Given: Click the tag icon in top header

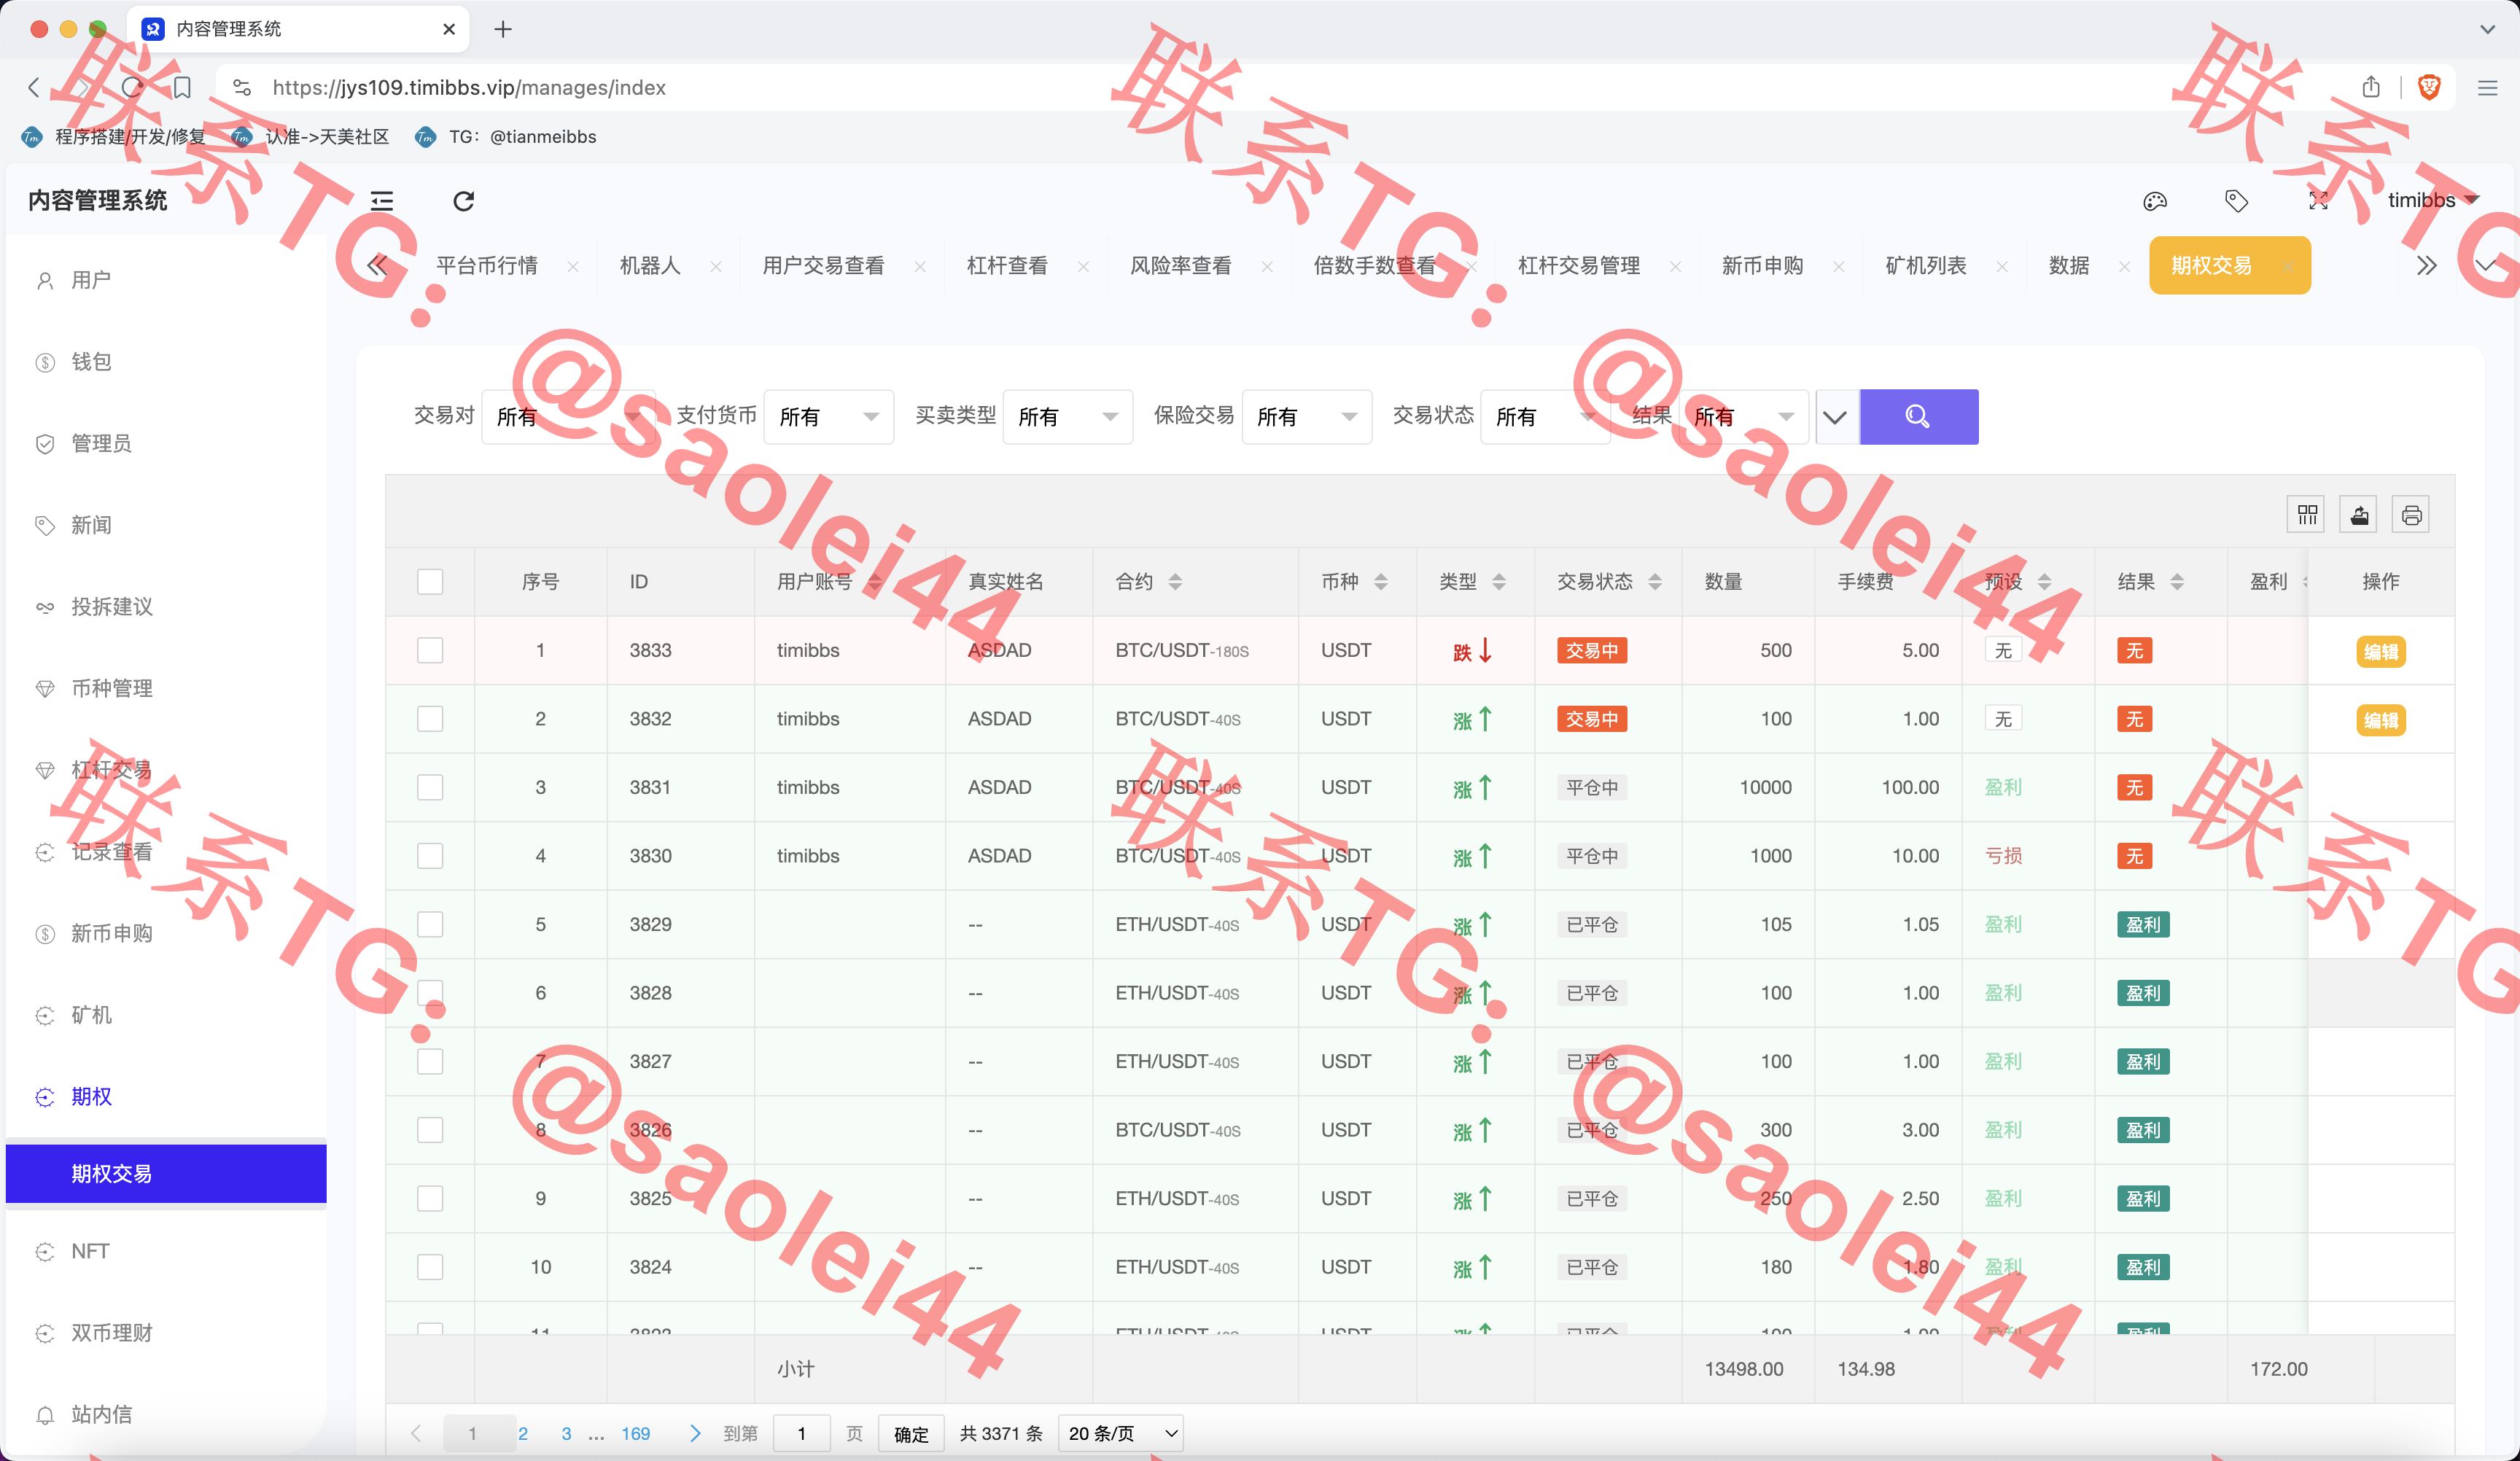Looking at the screenshot, I should (2236, 201).
